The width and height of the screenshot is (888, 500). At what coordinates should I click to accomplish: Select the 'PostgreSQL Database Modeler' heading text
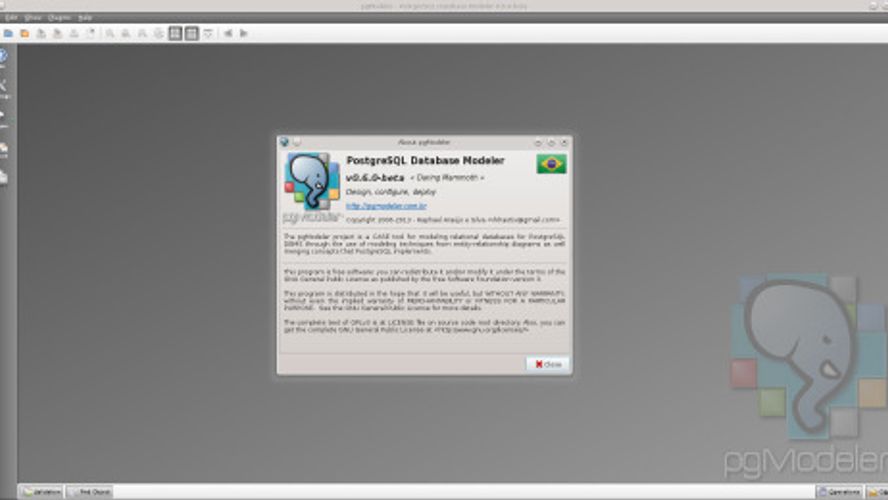pos(425,160)
